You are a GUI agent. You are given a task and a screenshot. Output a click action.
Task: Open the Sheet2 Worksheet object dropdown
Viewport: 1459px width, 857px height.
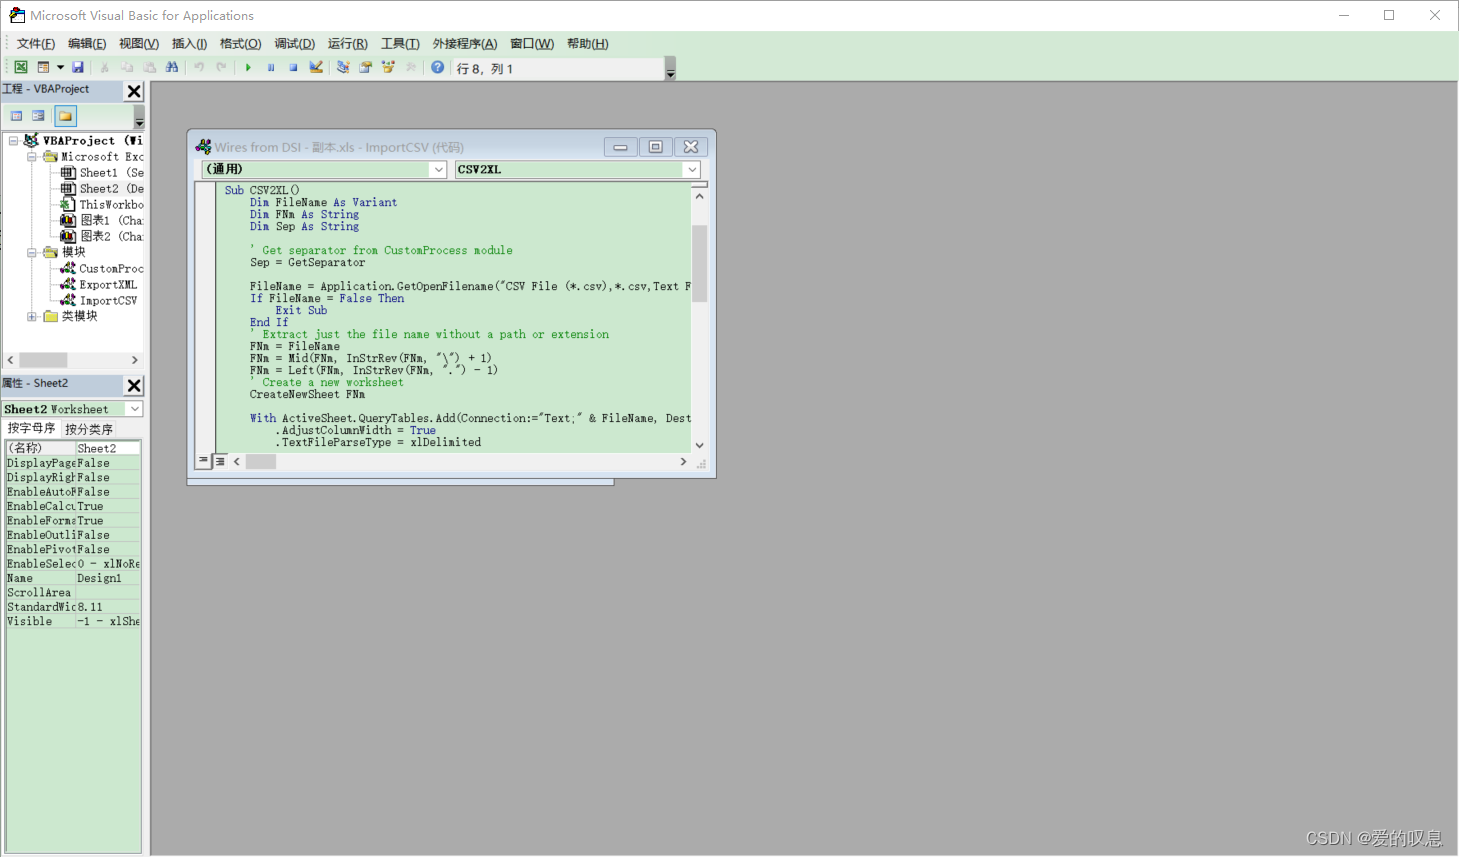pyautogui.click(x=134, y=409)
